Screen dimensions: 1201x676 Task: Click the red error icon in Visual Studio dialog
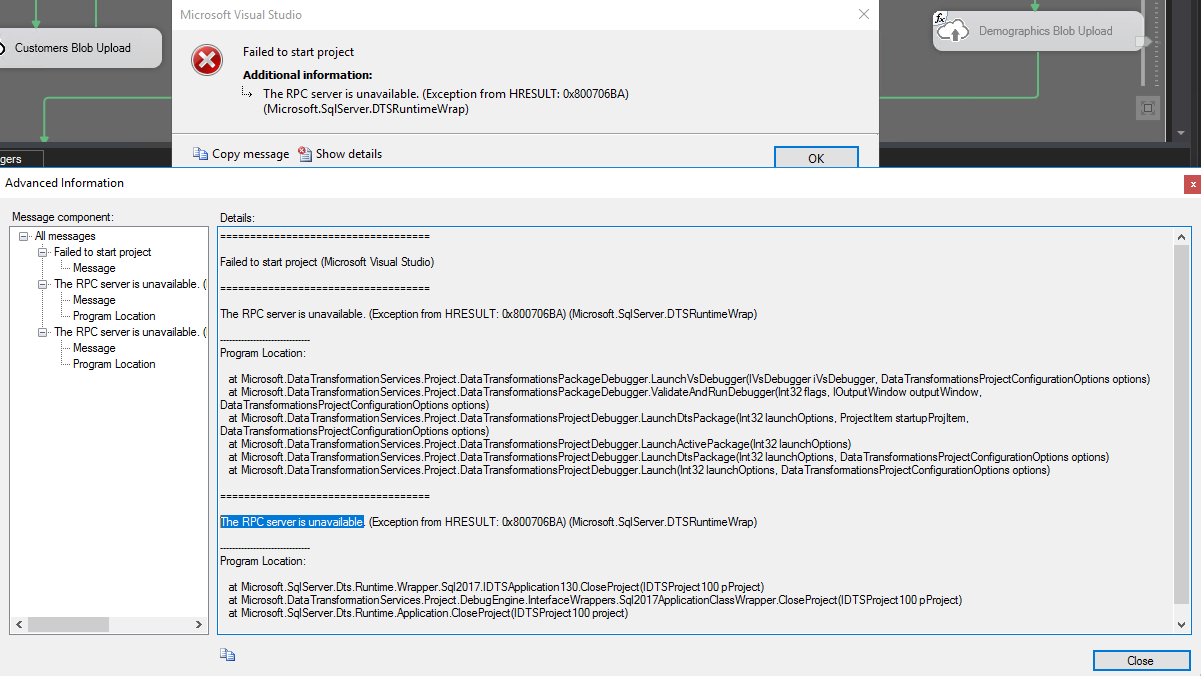pos(207,61)
